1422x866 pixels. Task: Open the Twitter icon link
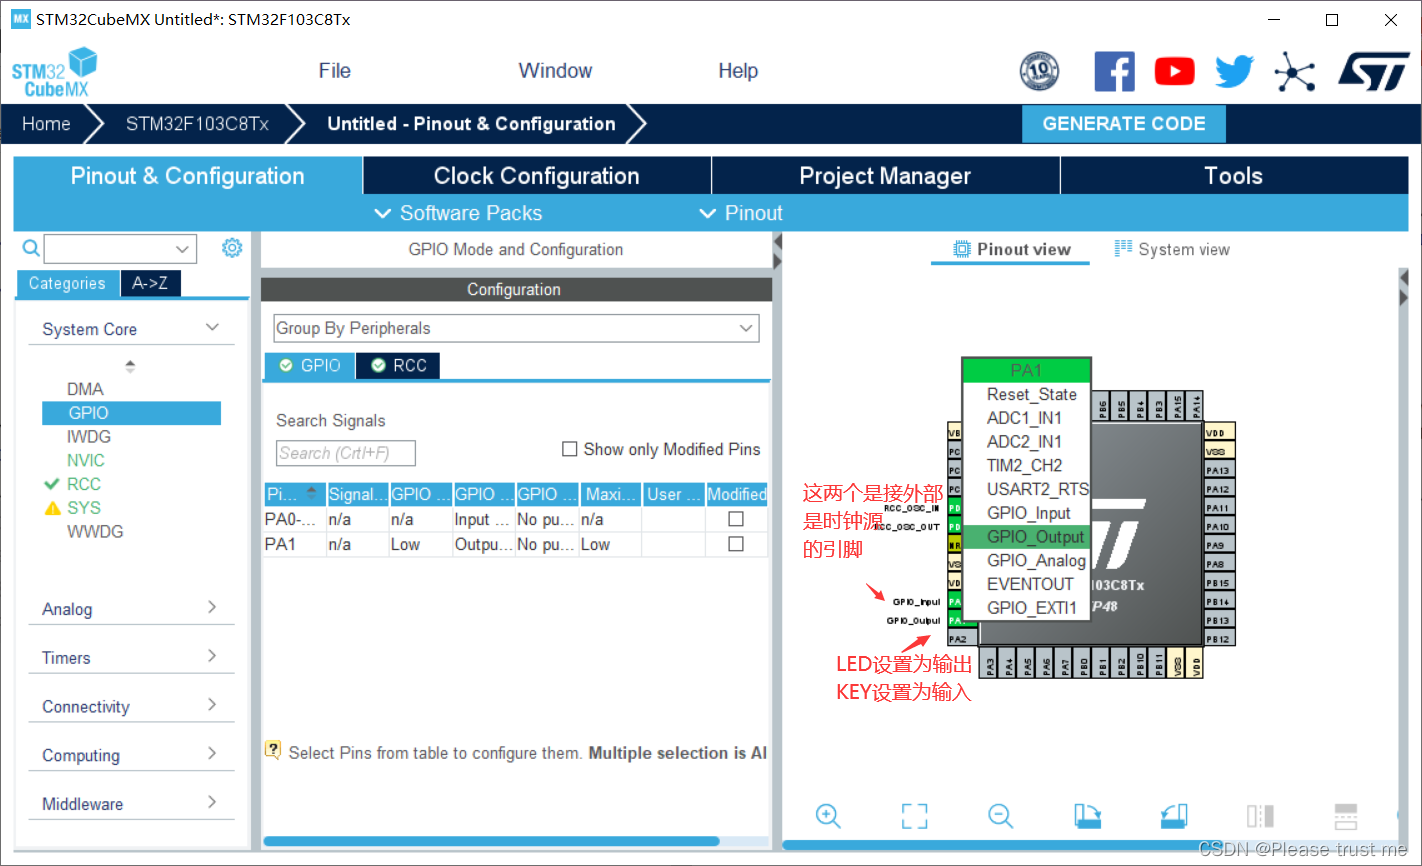point(1235,72)
